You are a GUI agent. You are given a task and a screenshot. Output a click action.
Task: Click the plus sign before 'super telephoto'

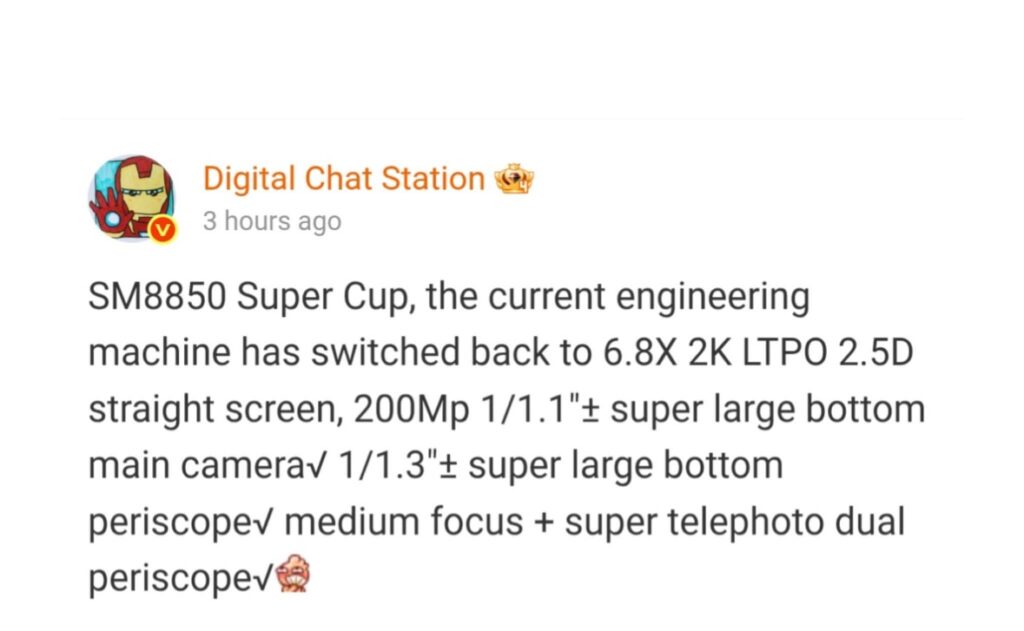click(x=544, y=523)
